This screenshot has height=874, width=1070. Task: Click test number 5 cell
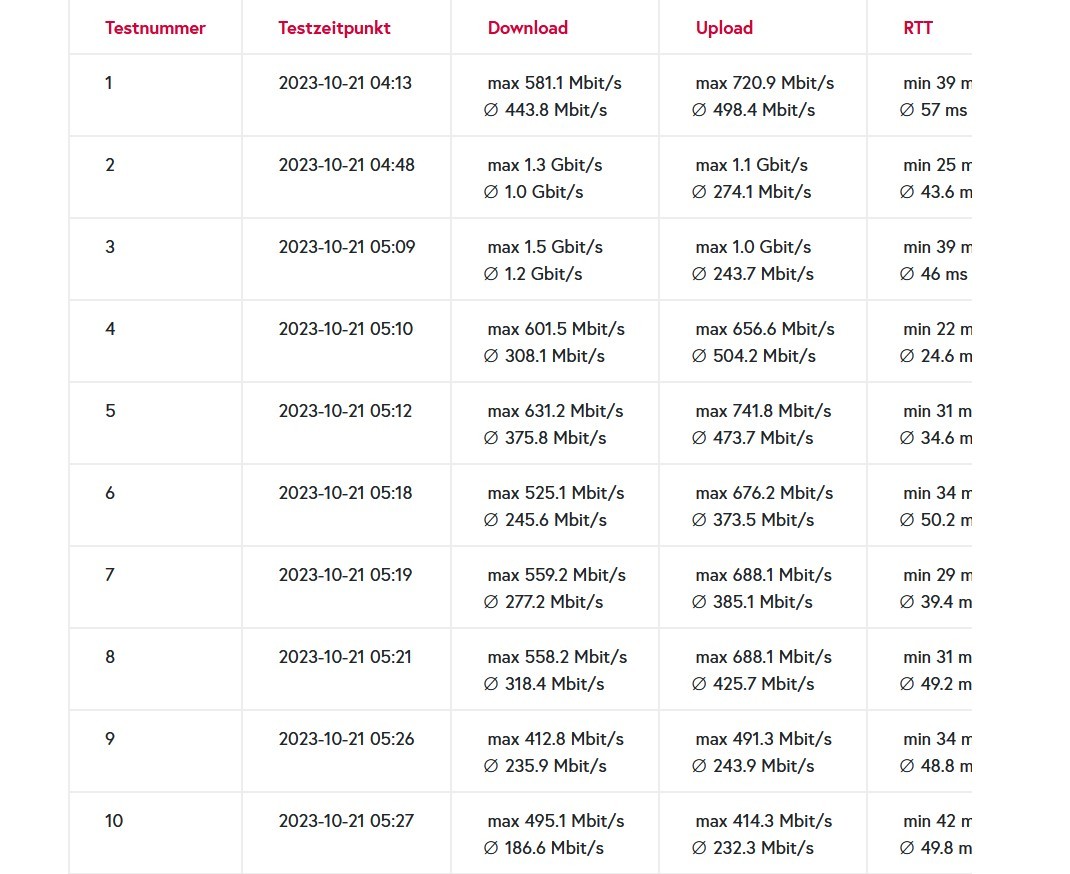110,411
